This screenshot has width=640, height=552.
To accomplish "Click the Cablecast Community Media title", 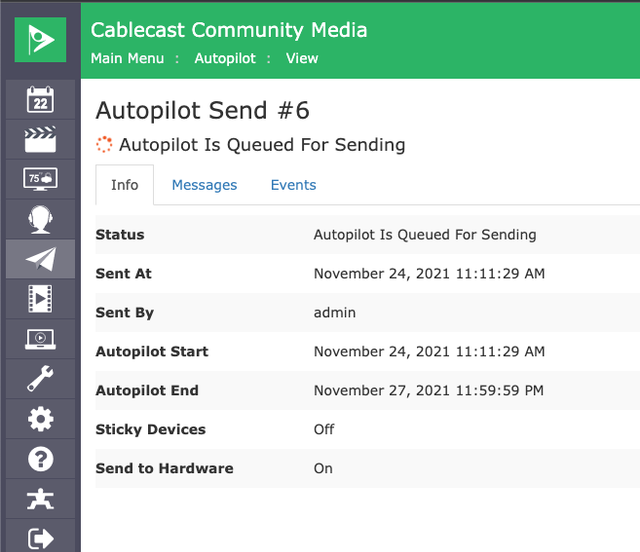I will pos(229,30).
